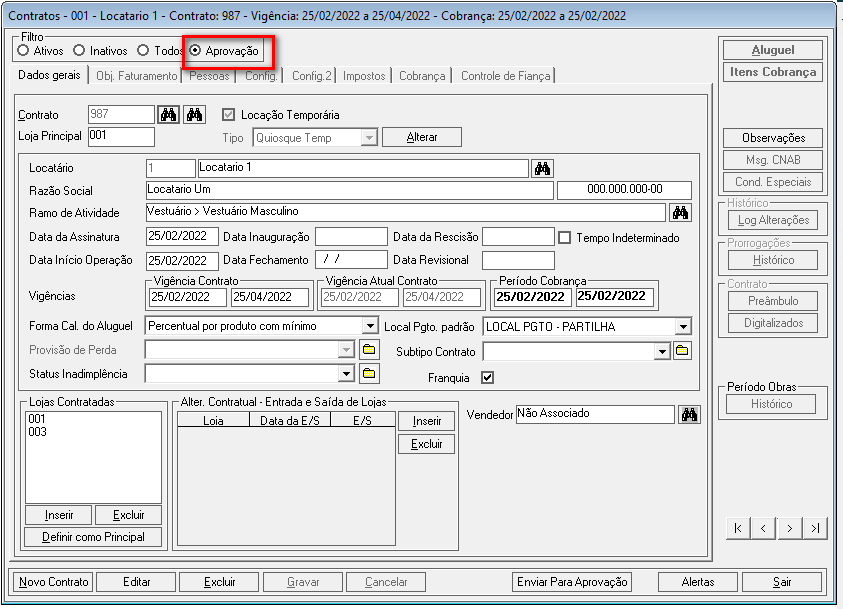Jump to last record navigation button
The height and width of the screenshot is (609, 843).
click(815, 528)
